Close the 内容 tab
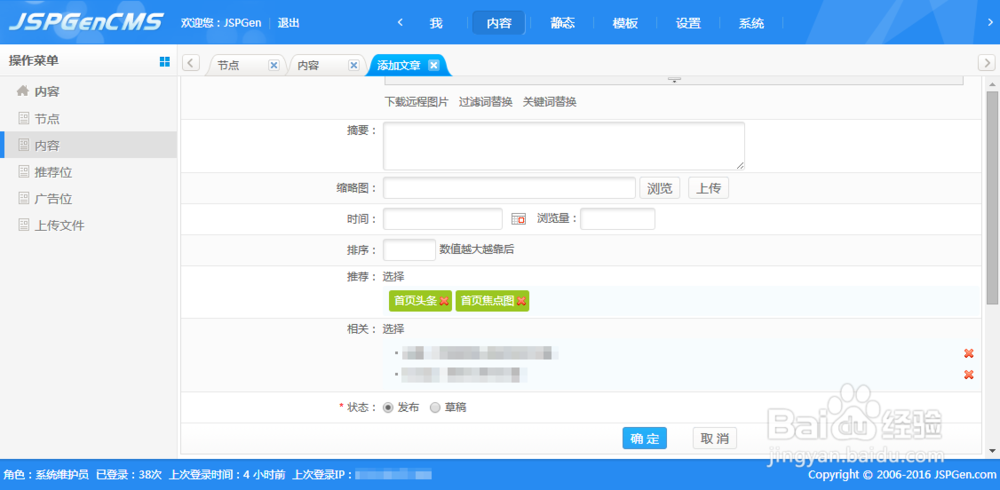 353,65
